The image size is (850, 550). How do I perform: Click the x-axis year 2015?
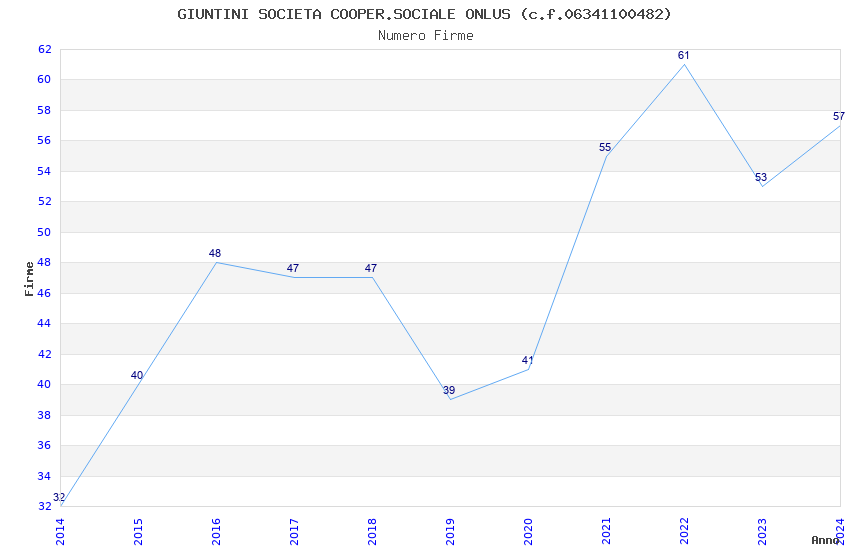tap(138, 531)
